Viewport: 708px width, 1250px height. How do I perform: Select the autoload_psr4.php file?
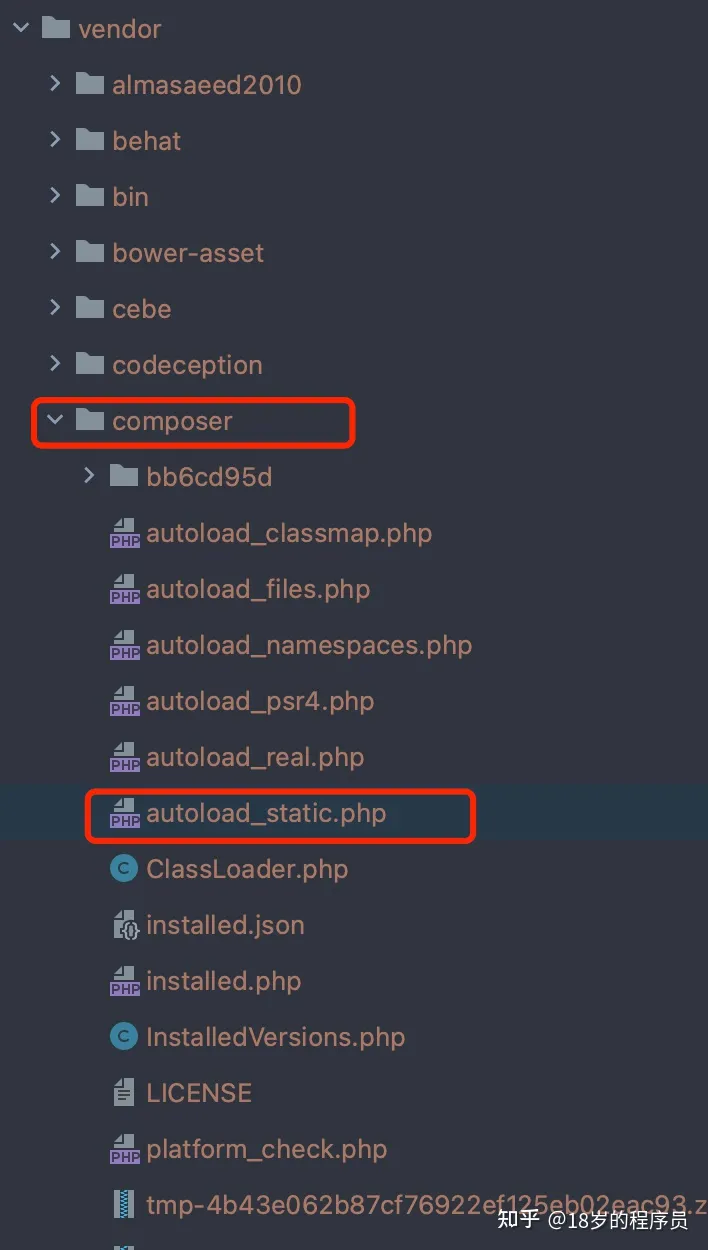tap(260, 702)
